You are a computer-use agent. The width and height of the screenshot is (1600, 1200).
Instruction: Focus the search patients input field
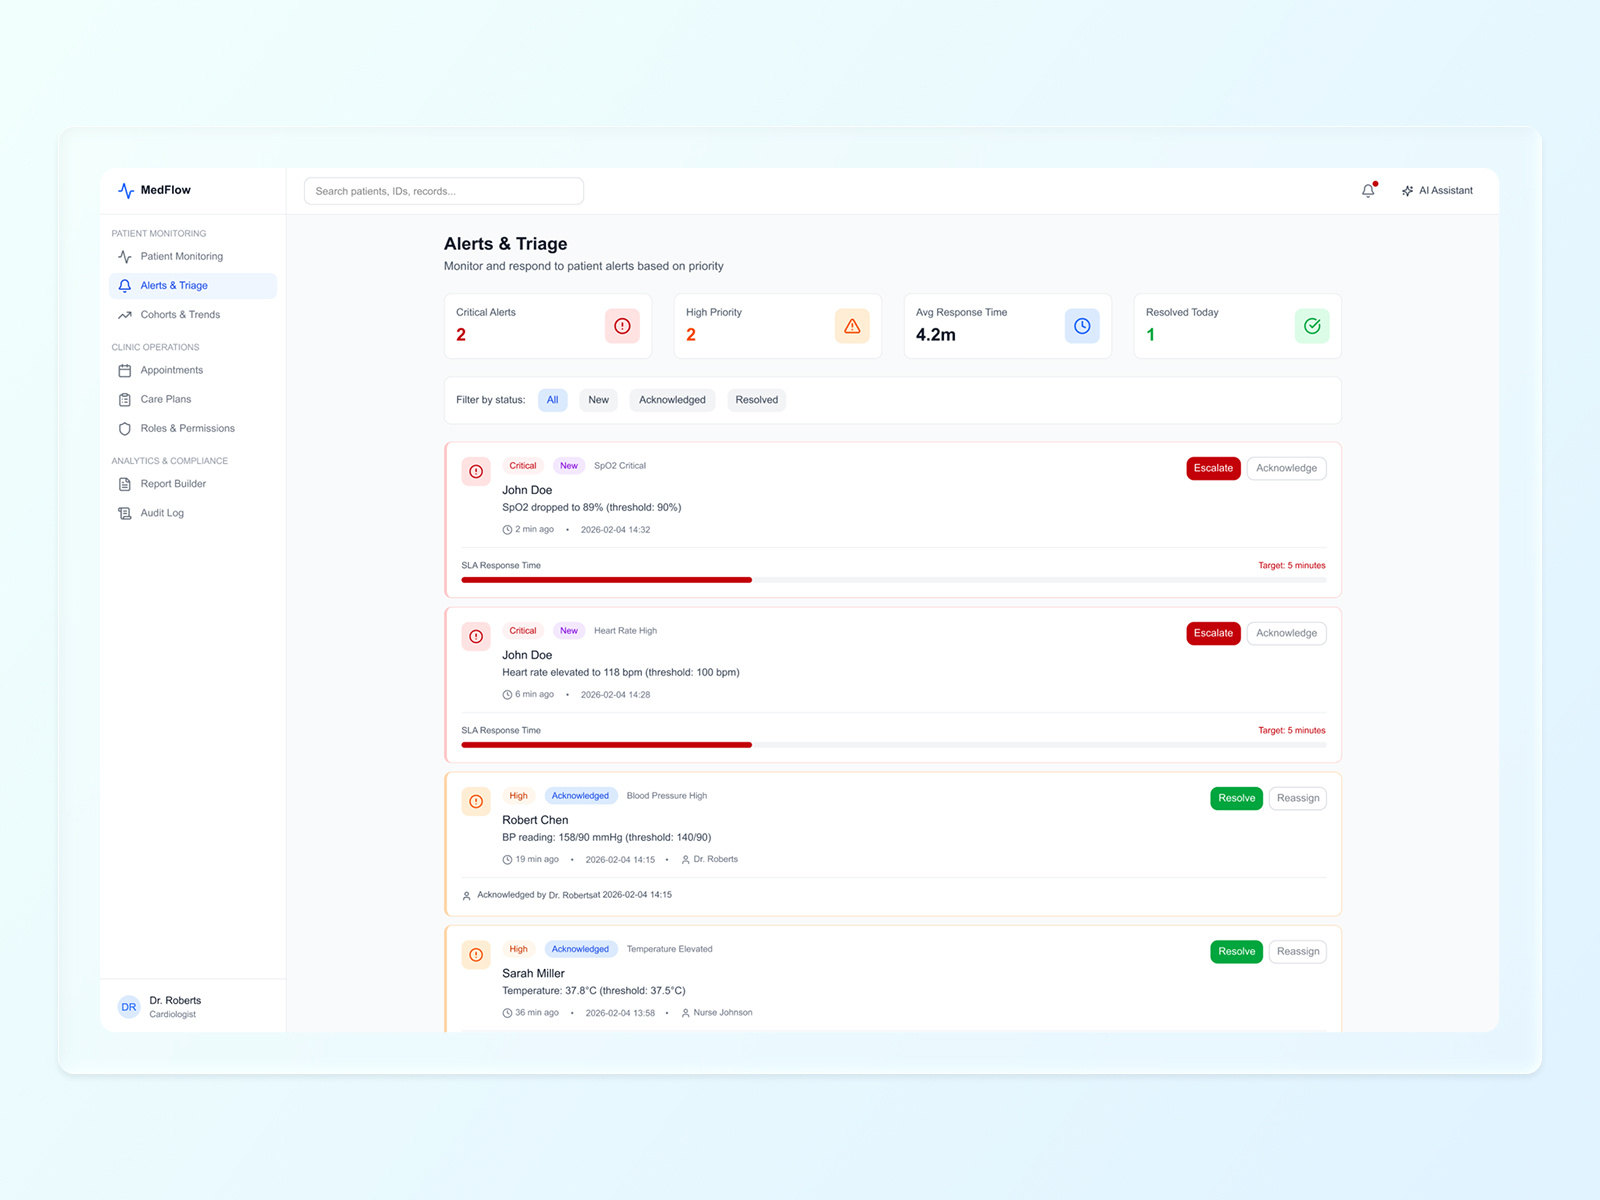point(444,191)
